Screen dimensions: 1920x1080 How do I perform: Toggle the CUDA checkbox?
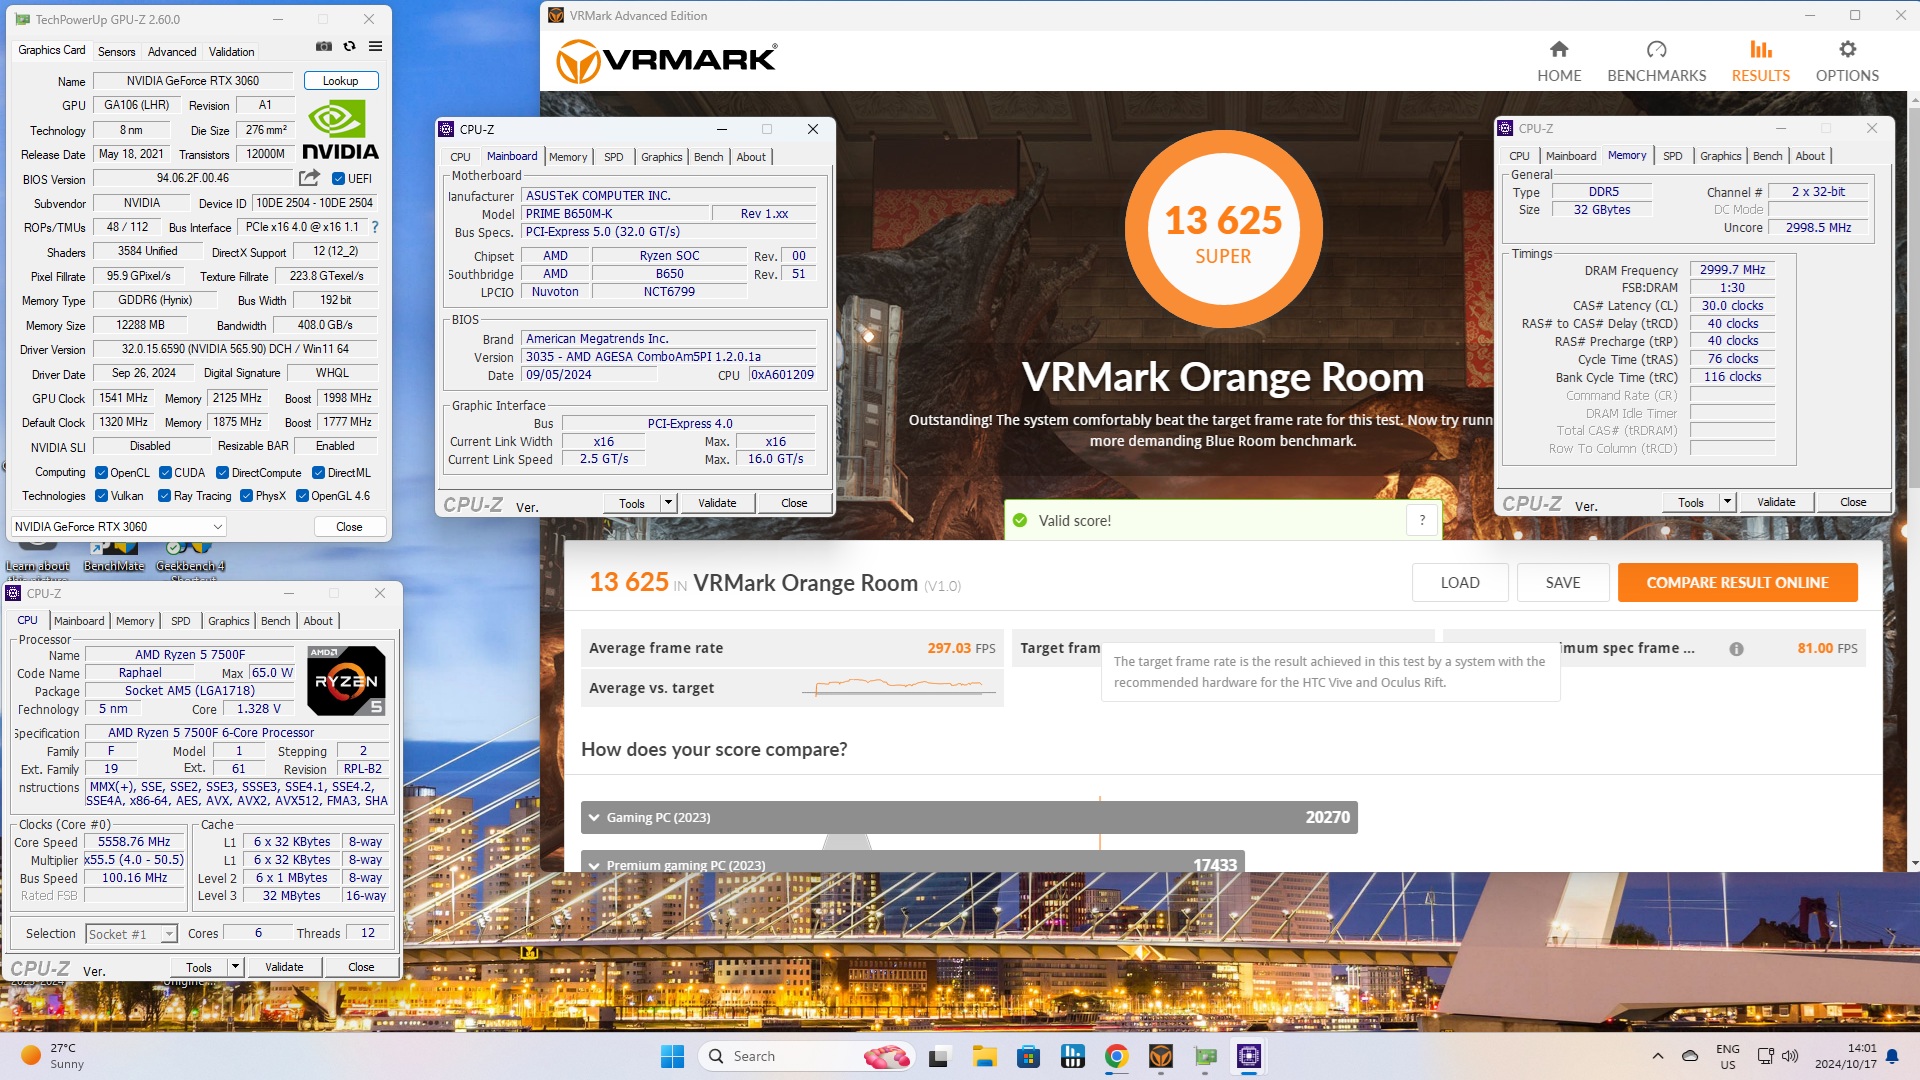coord(165,473)
